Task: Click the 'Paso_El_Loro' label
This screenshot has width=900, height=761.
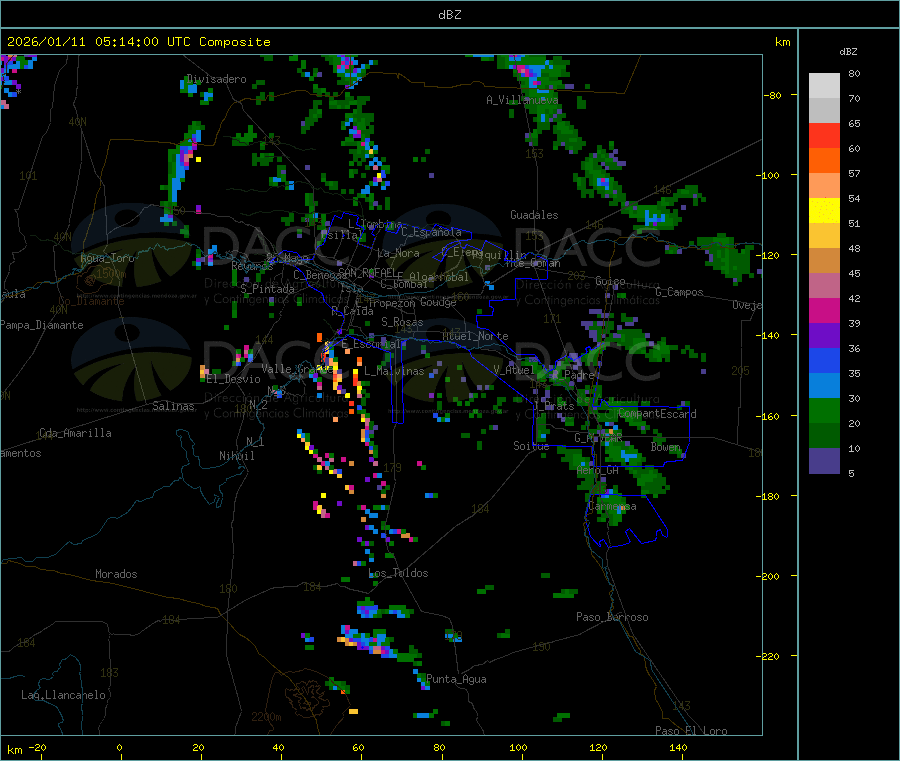Action: click(692, 731)
